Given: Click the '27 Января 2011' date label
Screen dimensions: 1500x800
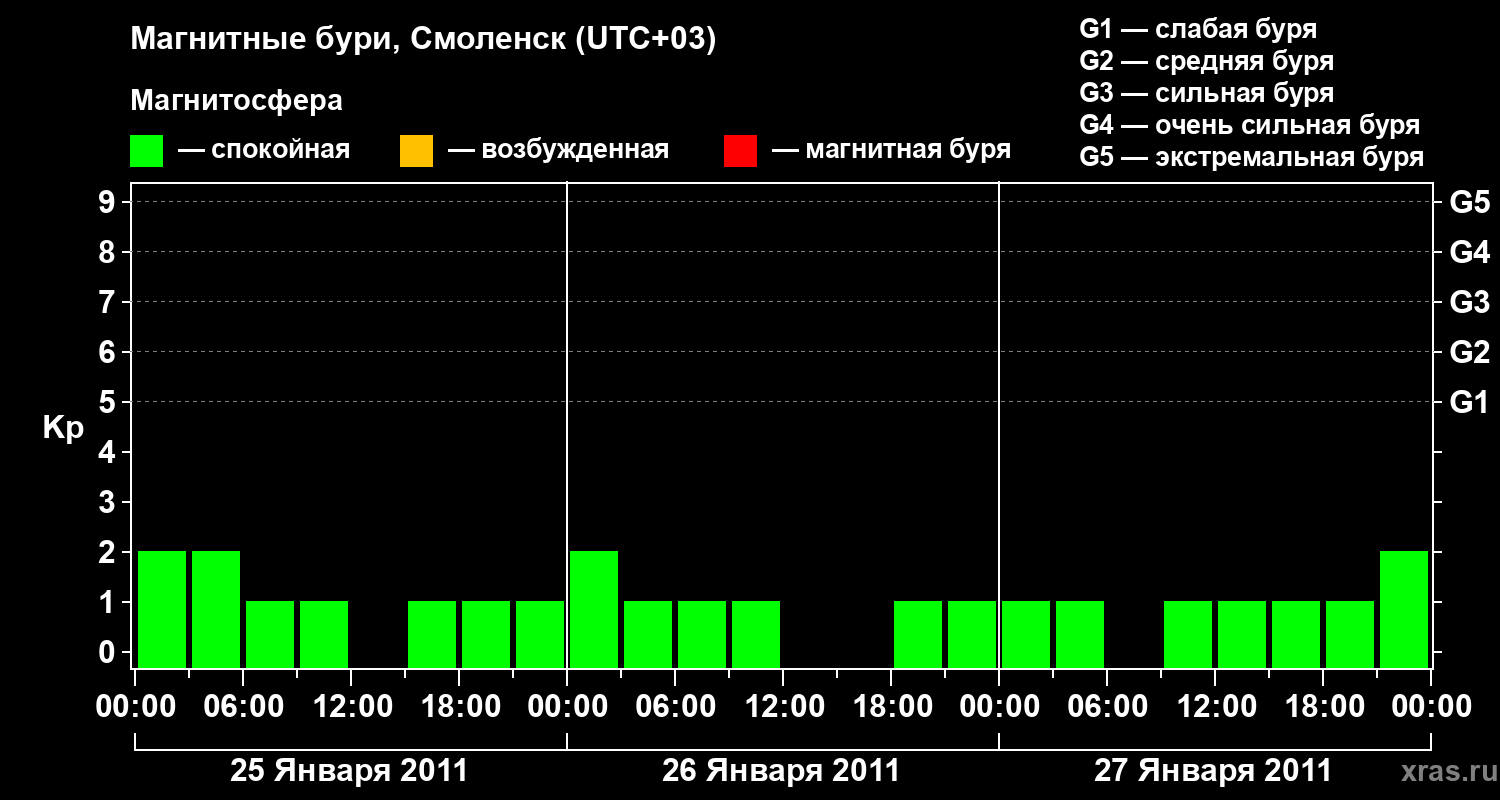Looking at the screenshot, I should [1213, 771].
